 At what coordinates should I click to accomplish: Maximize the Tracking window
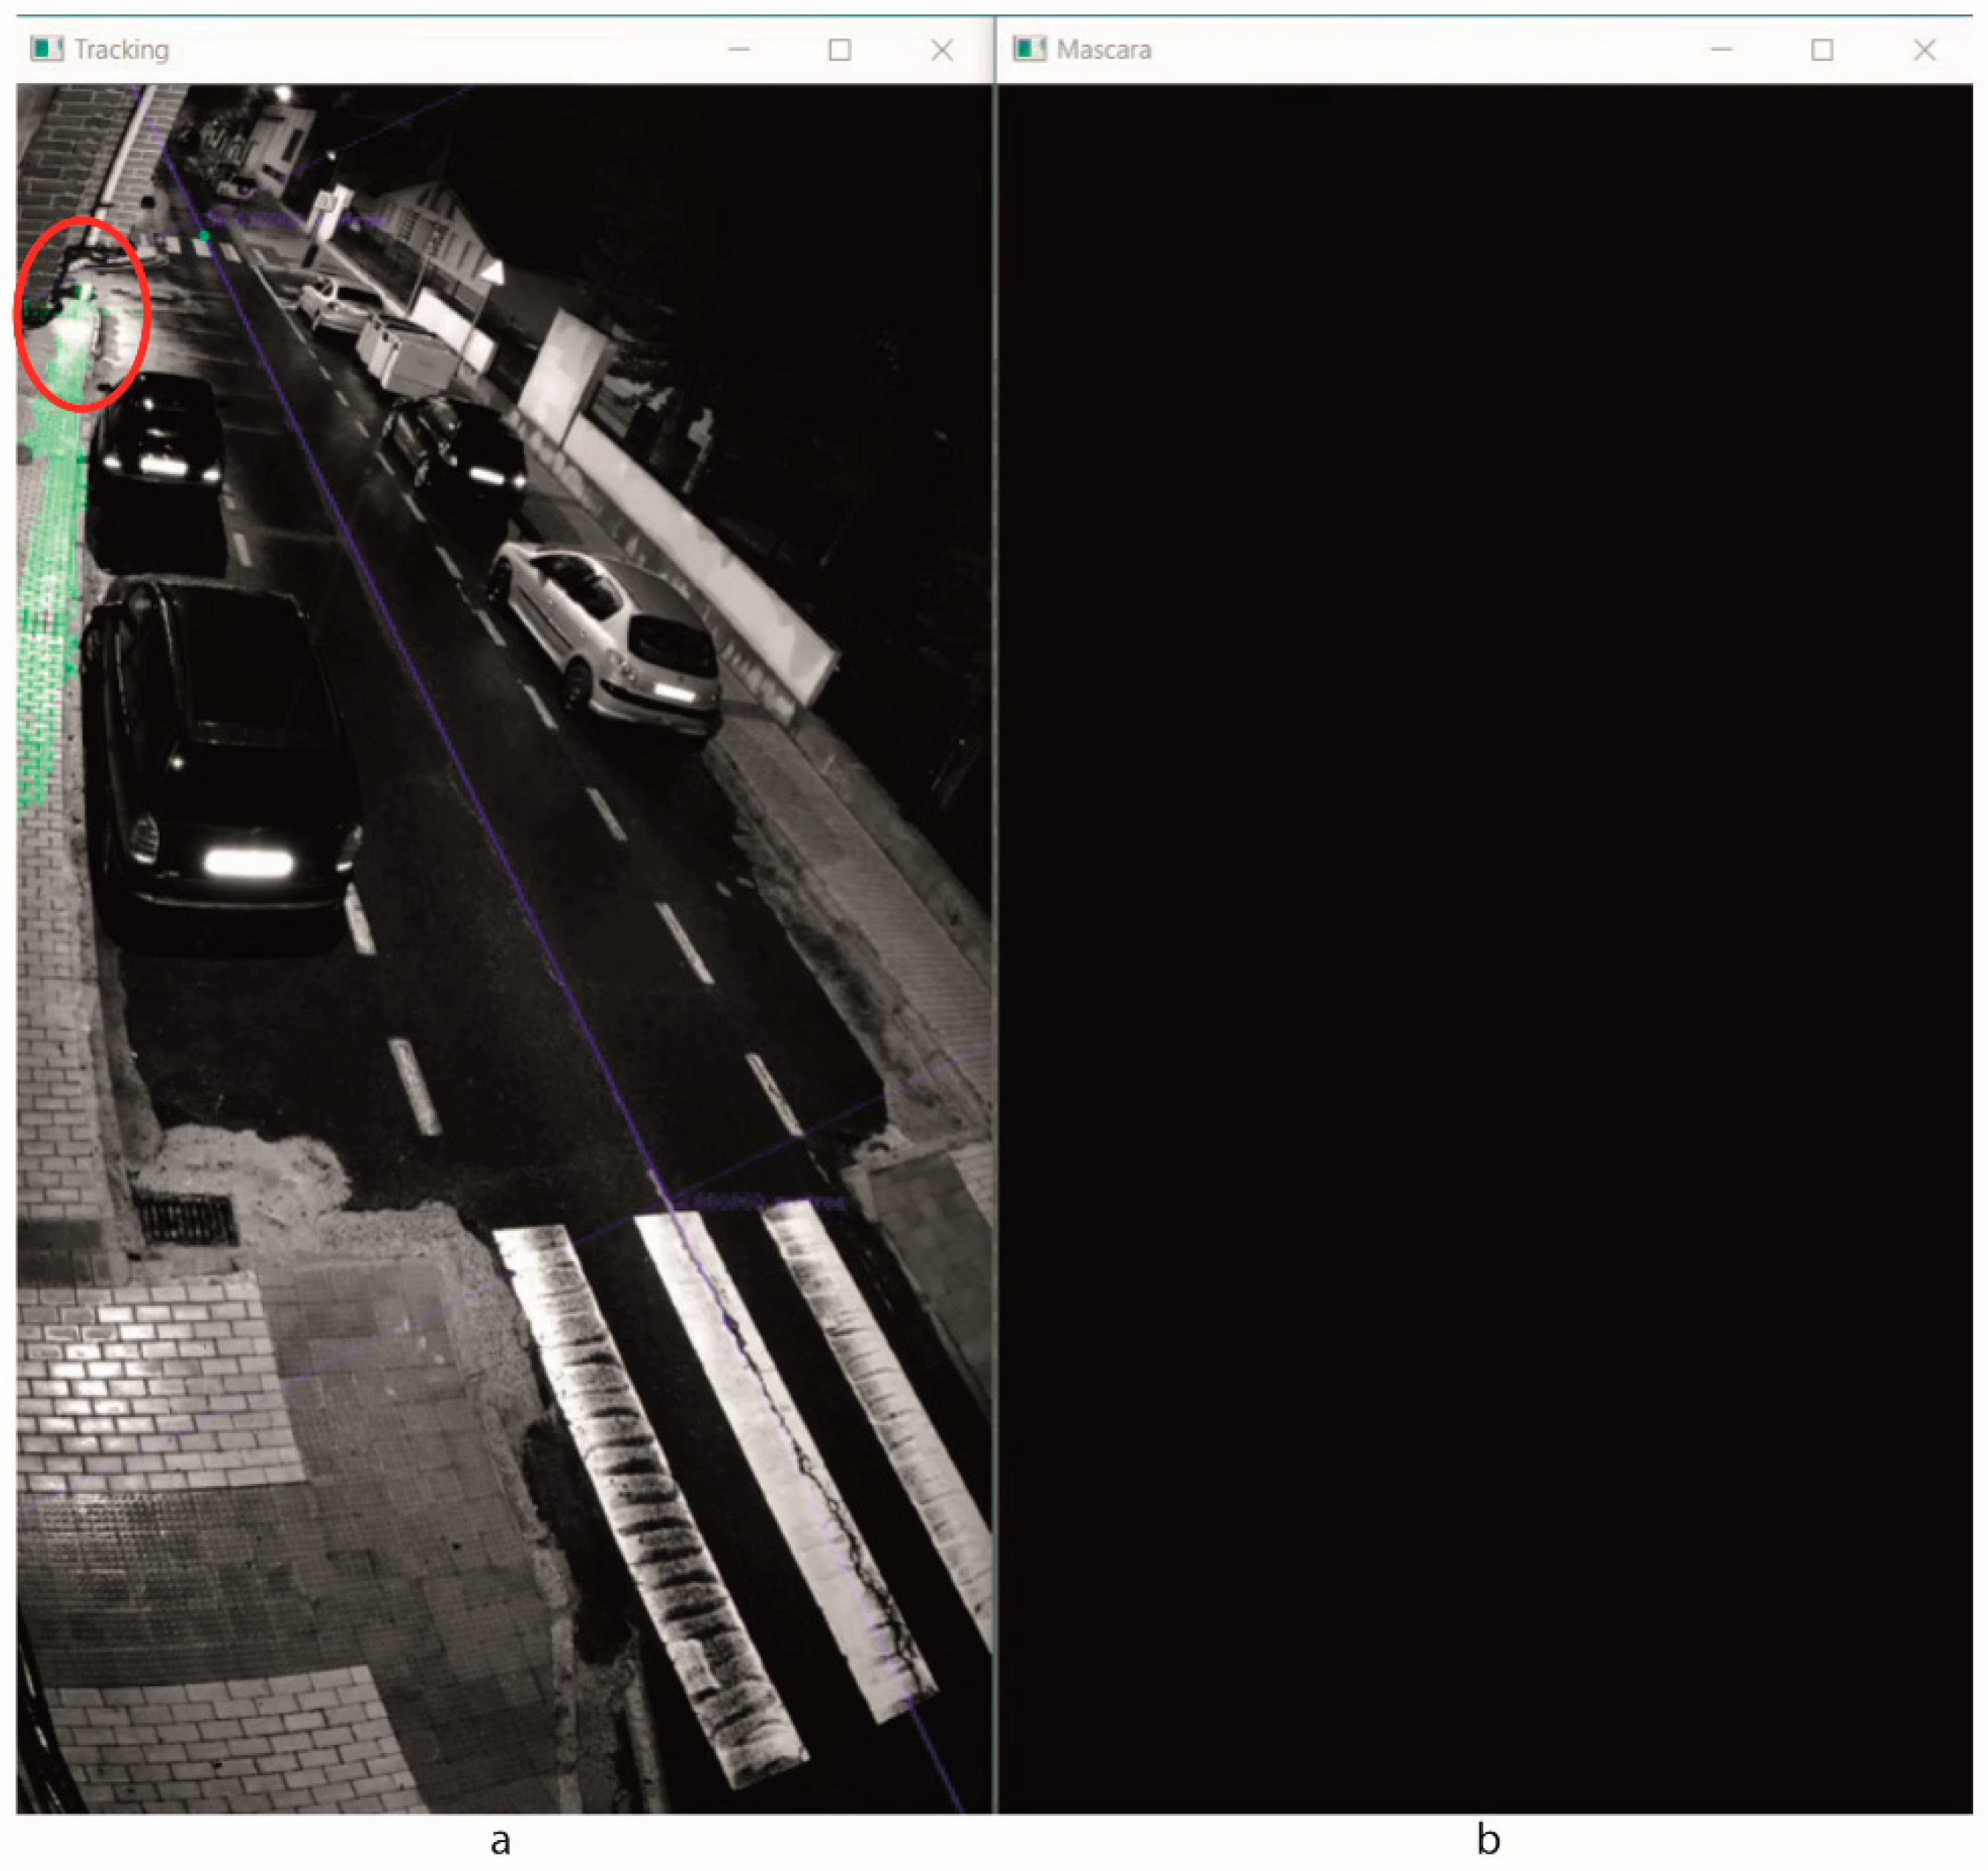(x=840, y=50)
